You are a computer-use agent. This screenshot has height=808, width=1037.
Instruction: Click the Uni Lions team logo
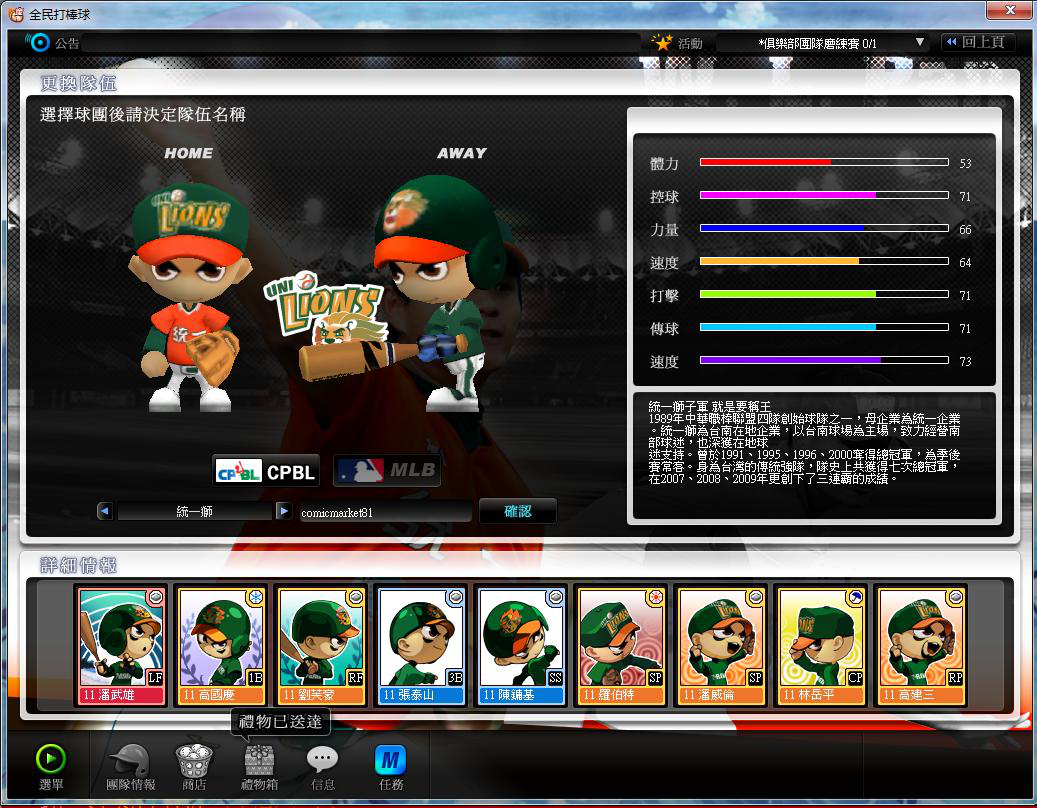click(324, 307)
